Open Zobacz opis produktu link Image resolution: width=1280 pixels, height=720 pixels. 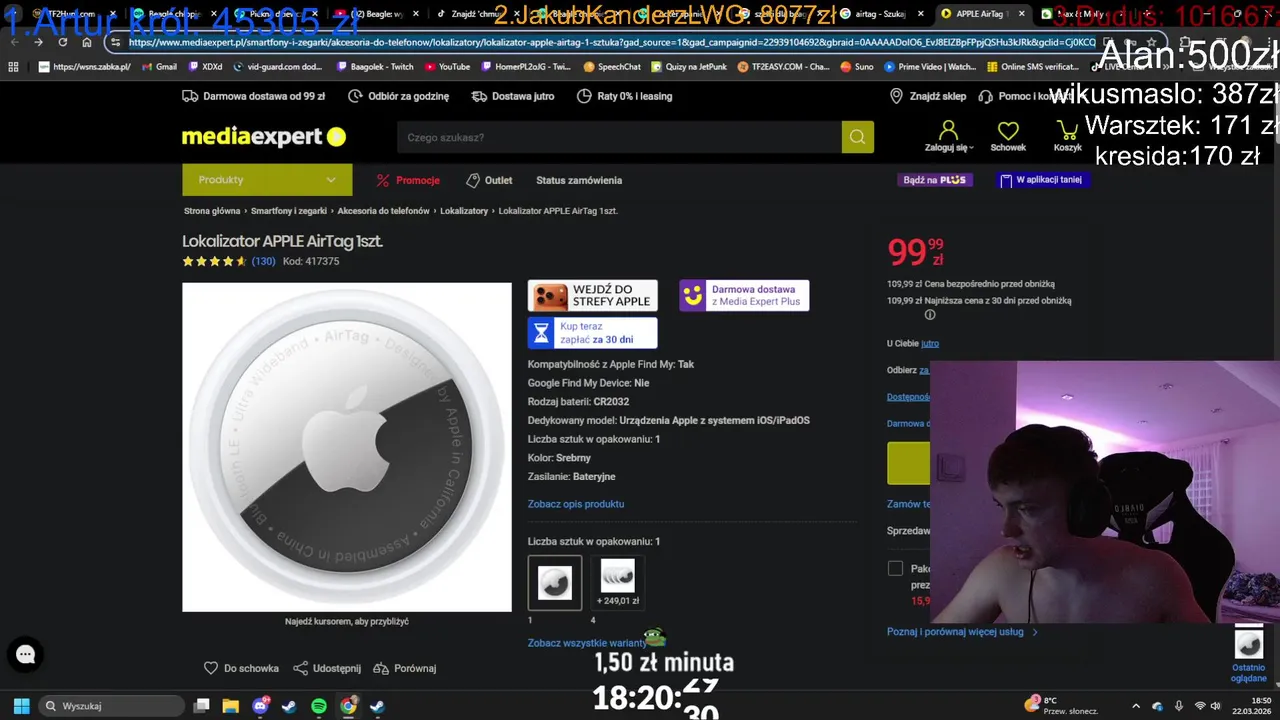pyautogui.click(x=576, y=504)
